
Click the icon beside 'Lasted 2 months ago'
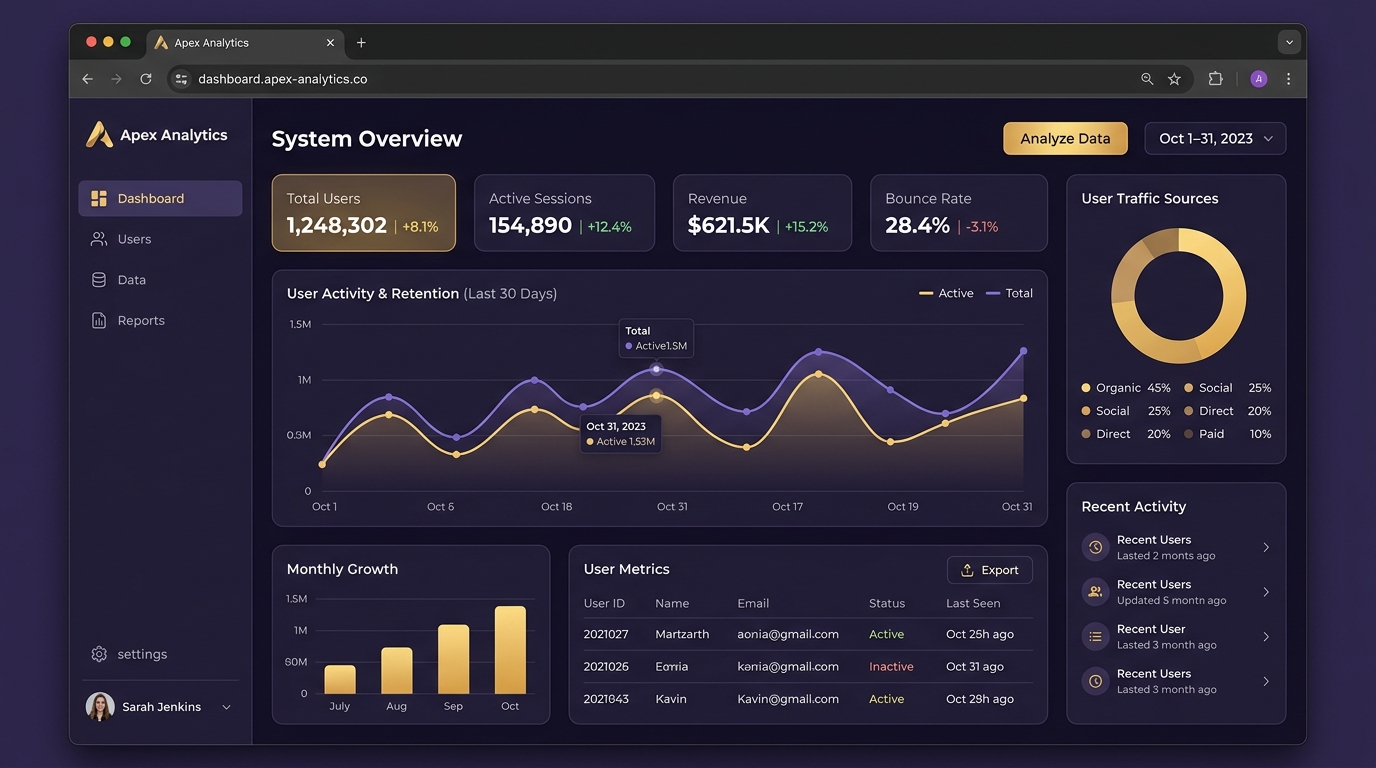(x=1096, y=548)
